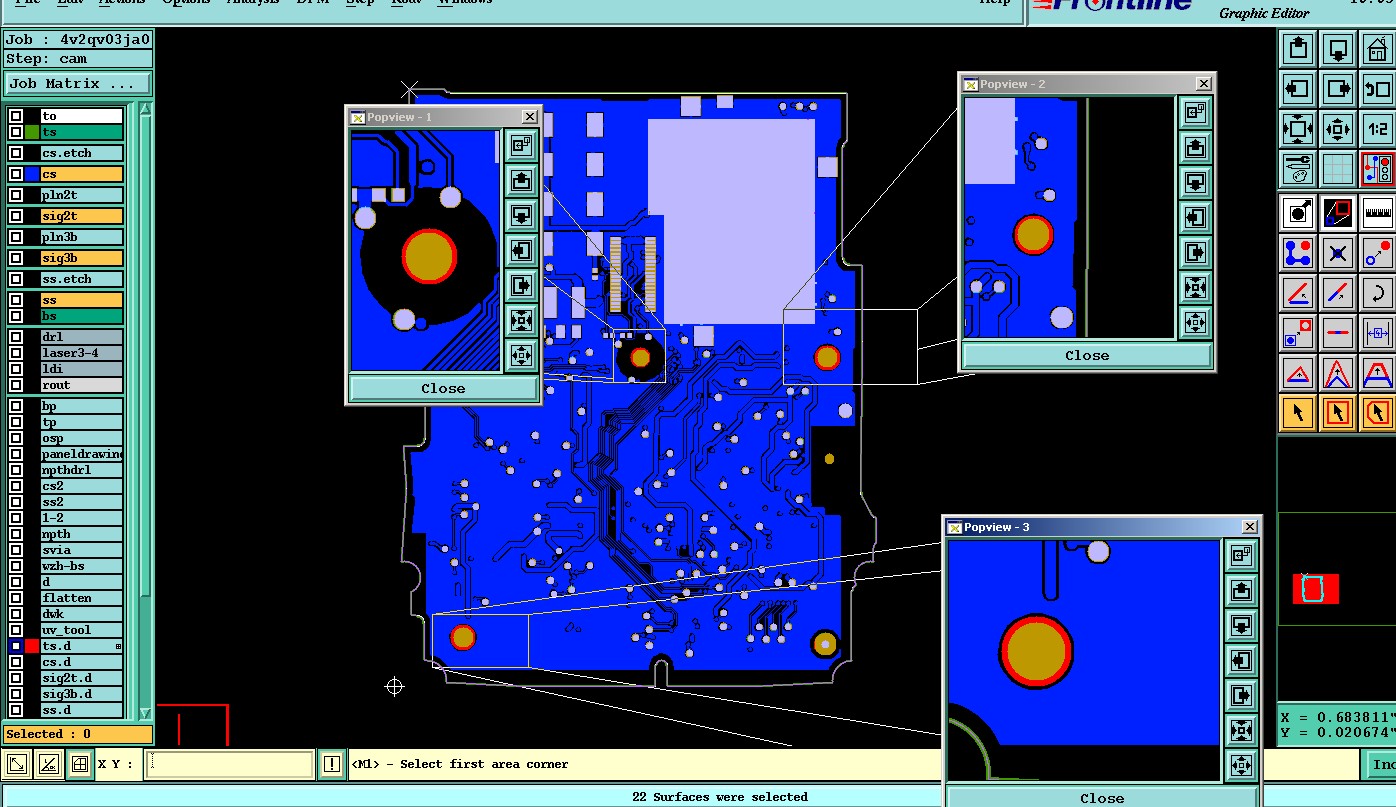This screenshot has width=1396, height=807.
Task: Open the Job Matrix ... panel
Action: (x=77, y=84)
